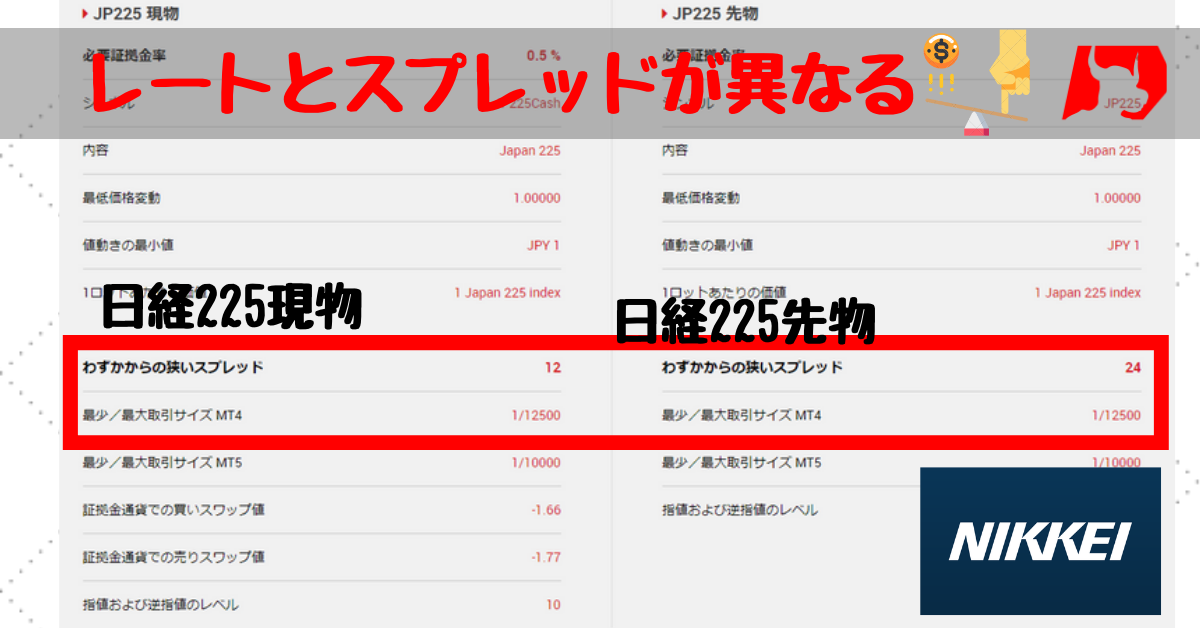1200x628 pixels.
Task: Click 証拠金通貨での買いスワップ値 row label
Action: (173, 510)
